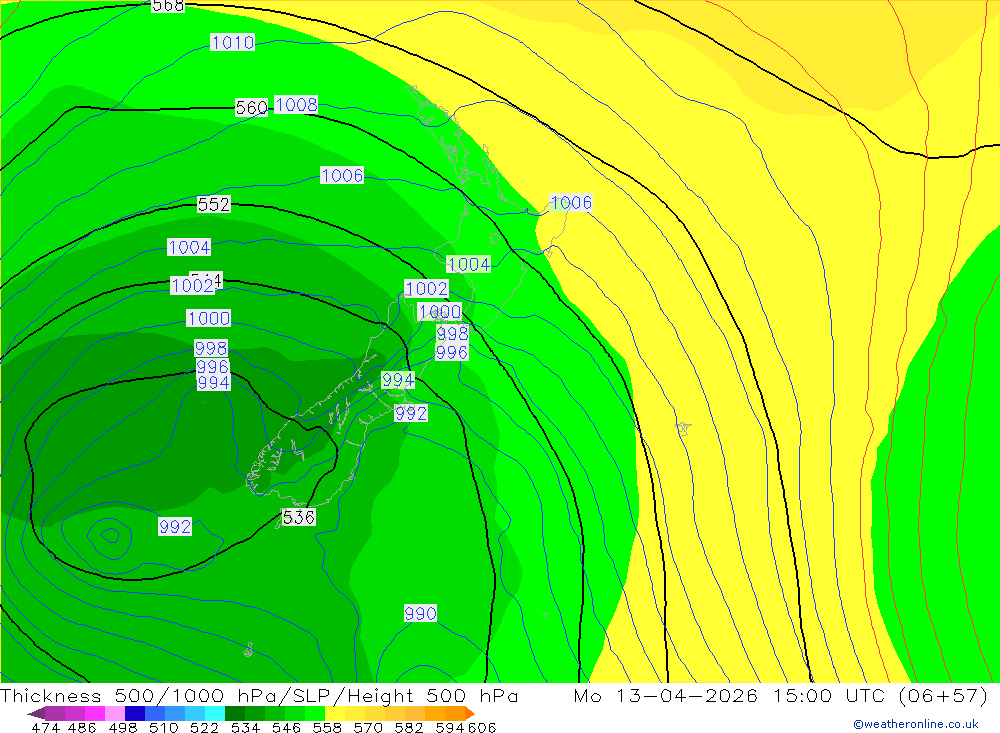Click the legend value 582
Image resolution: width=1000 pixels, height=733 pixels.
pos(409,728)
